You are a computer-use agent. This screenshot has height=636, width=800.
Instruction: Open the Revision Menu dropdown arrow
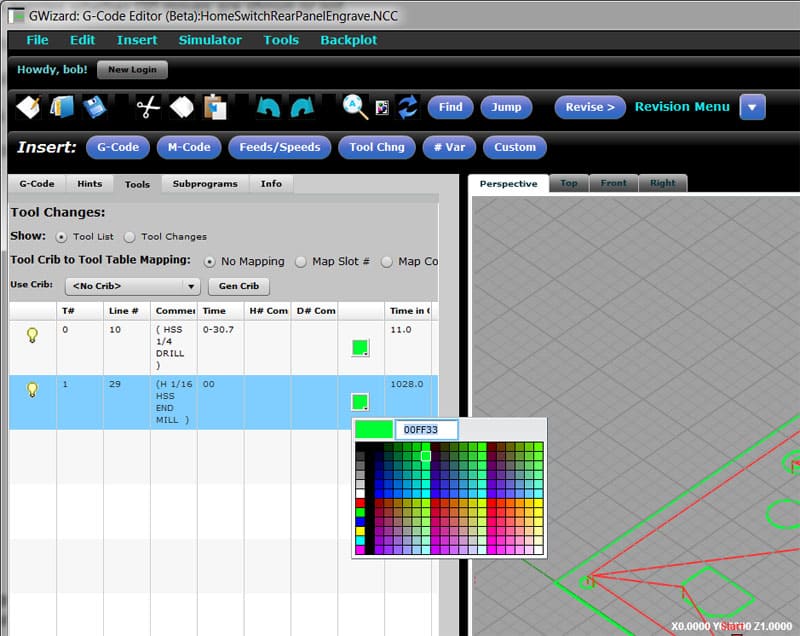[x=753, y=106]
